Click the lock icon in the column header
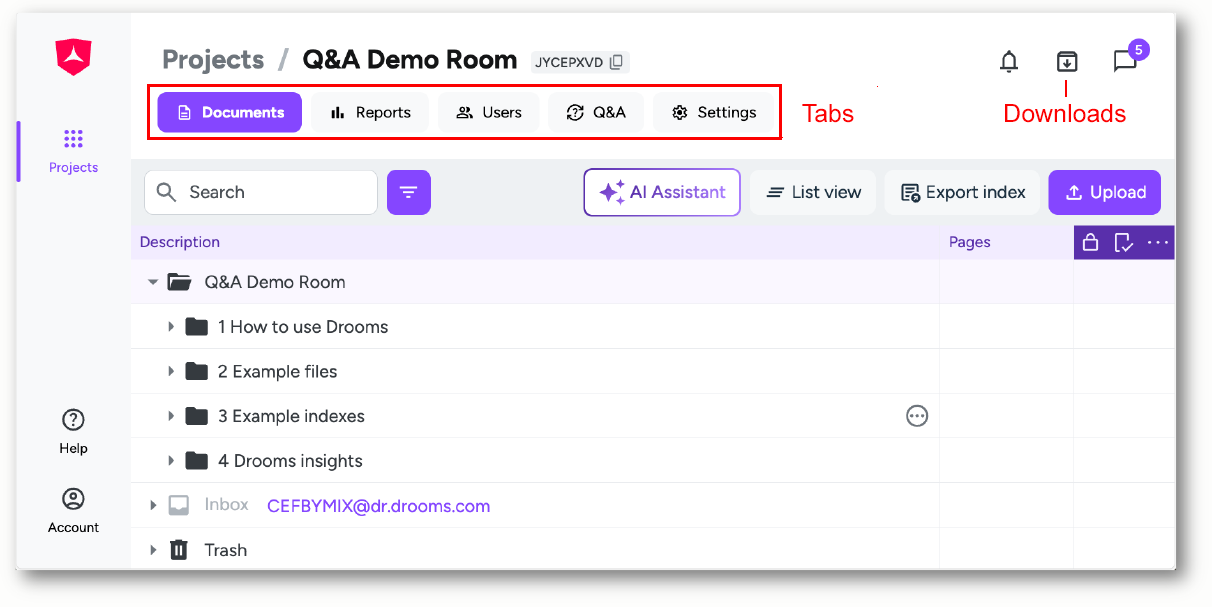1212x607 pixels. coord(1091,242)
